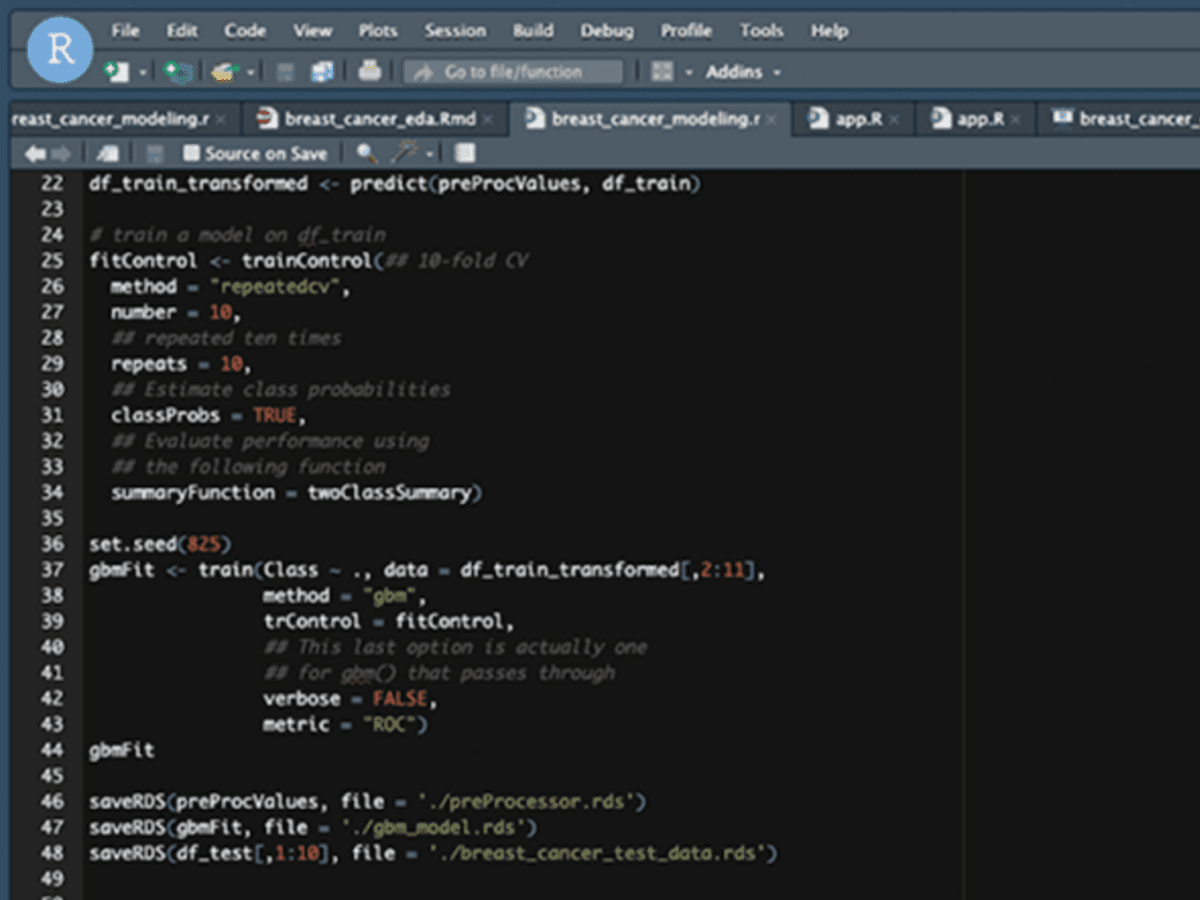Click the Go to file/function search field
The width and height of the screenshot is (1200, 900).
(512, 71)
